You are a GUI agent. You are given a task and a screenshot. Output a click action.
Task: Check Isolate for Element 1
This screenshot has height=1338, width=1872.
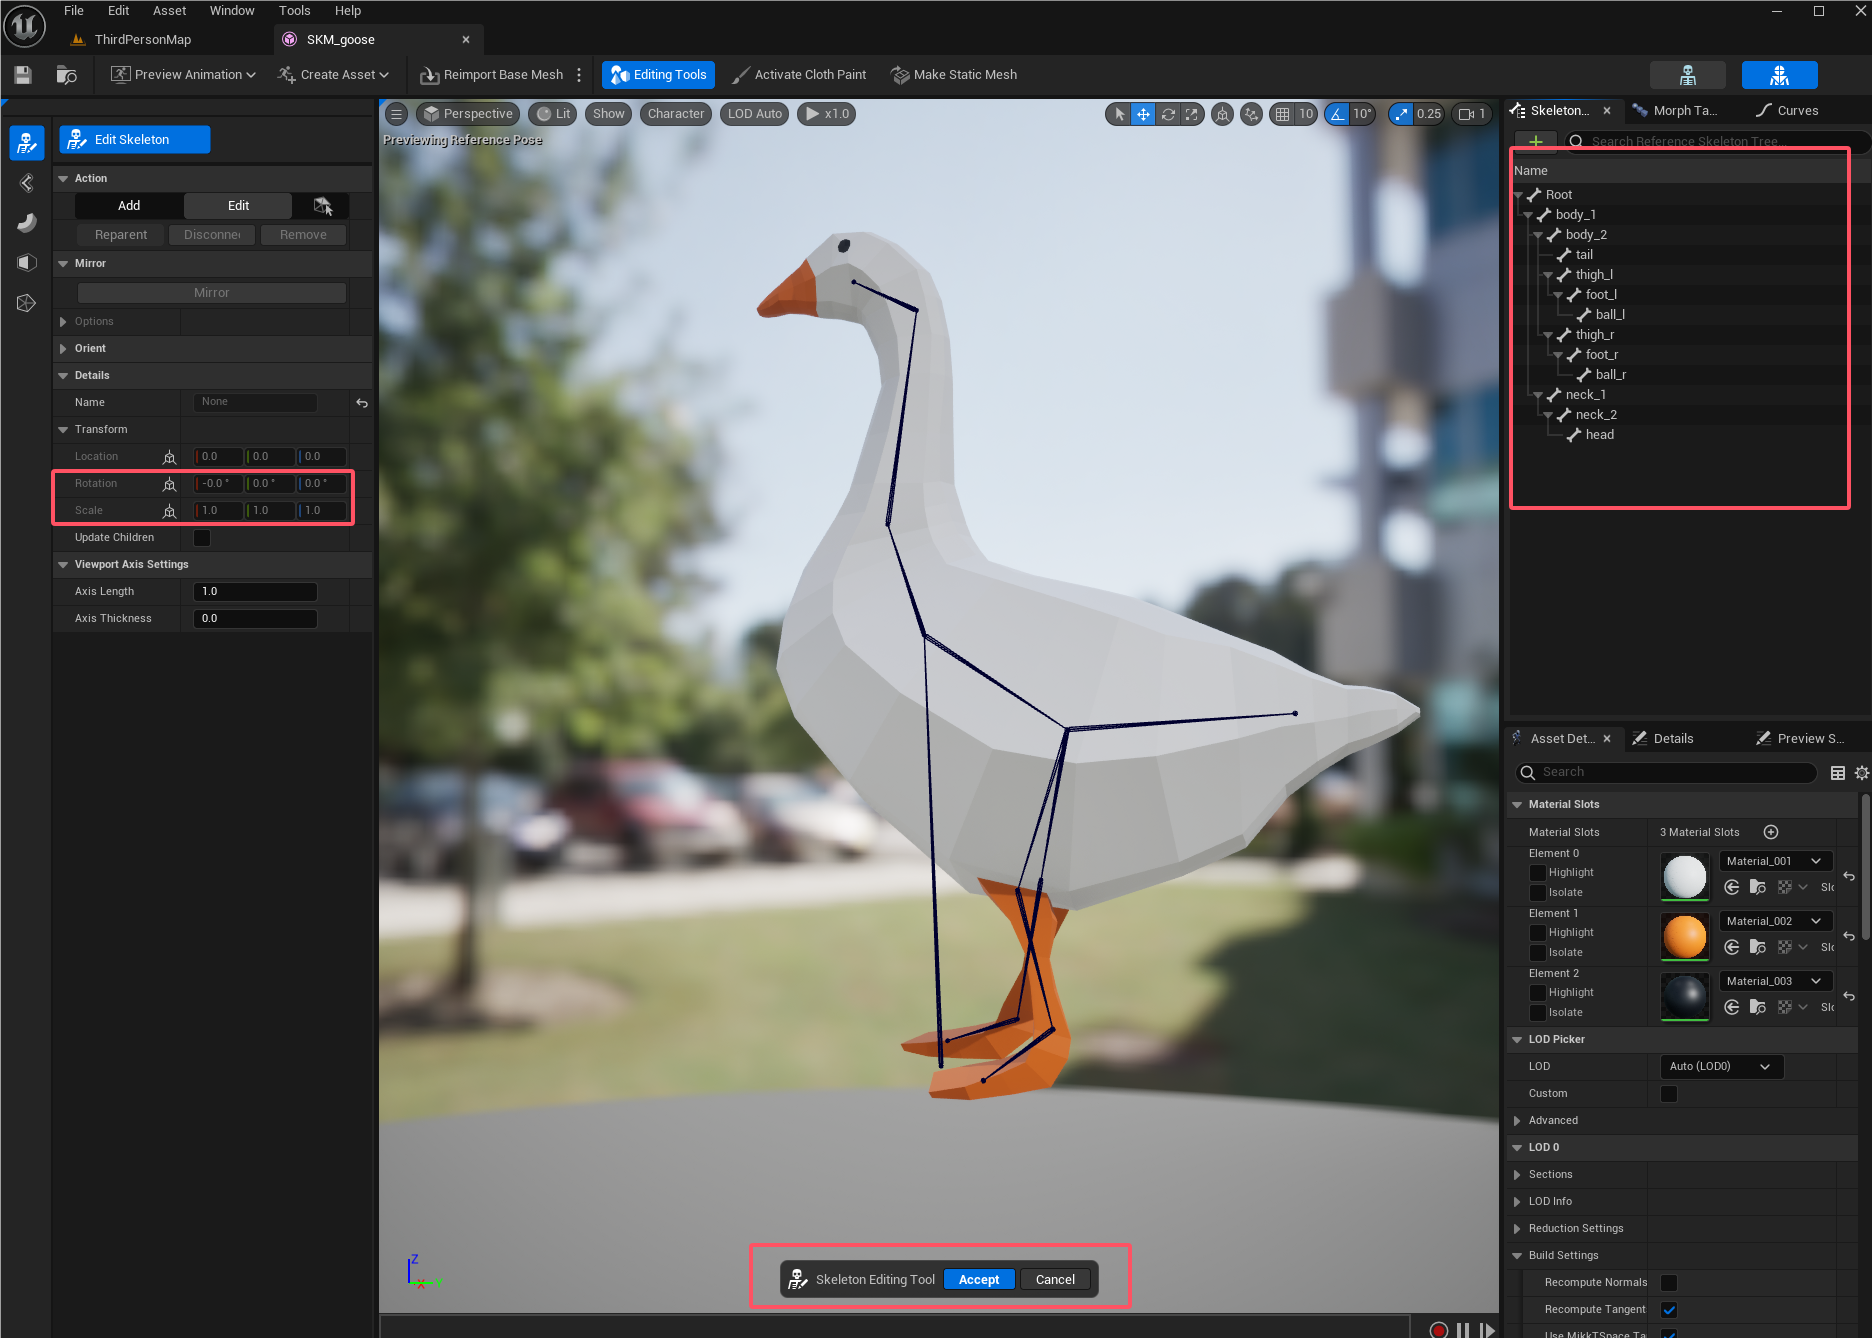(x=1538, y=953)
